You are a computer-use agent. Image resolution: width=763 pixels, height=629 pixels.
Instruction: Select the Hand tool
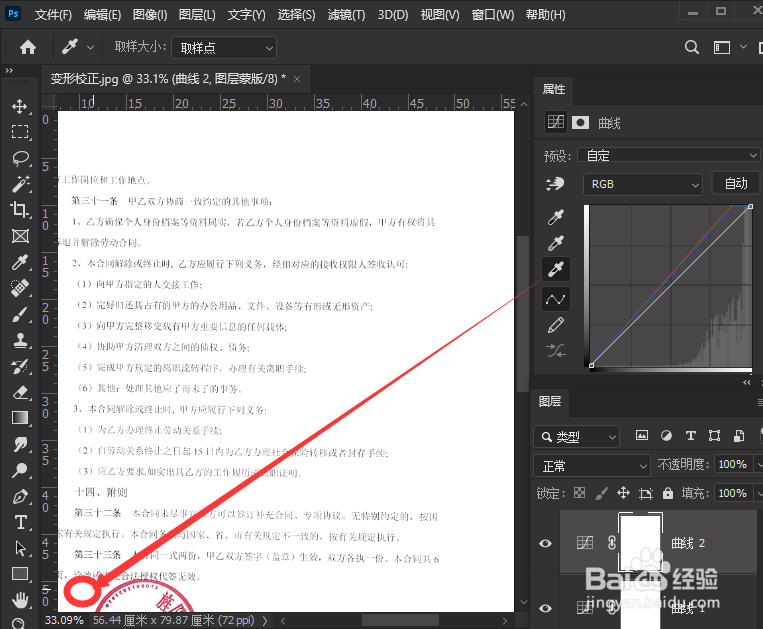(20, 600)
